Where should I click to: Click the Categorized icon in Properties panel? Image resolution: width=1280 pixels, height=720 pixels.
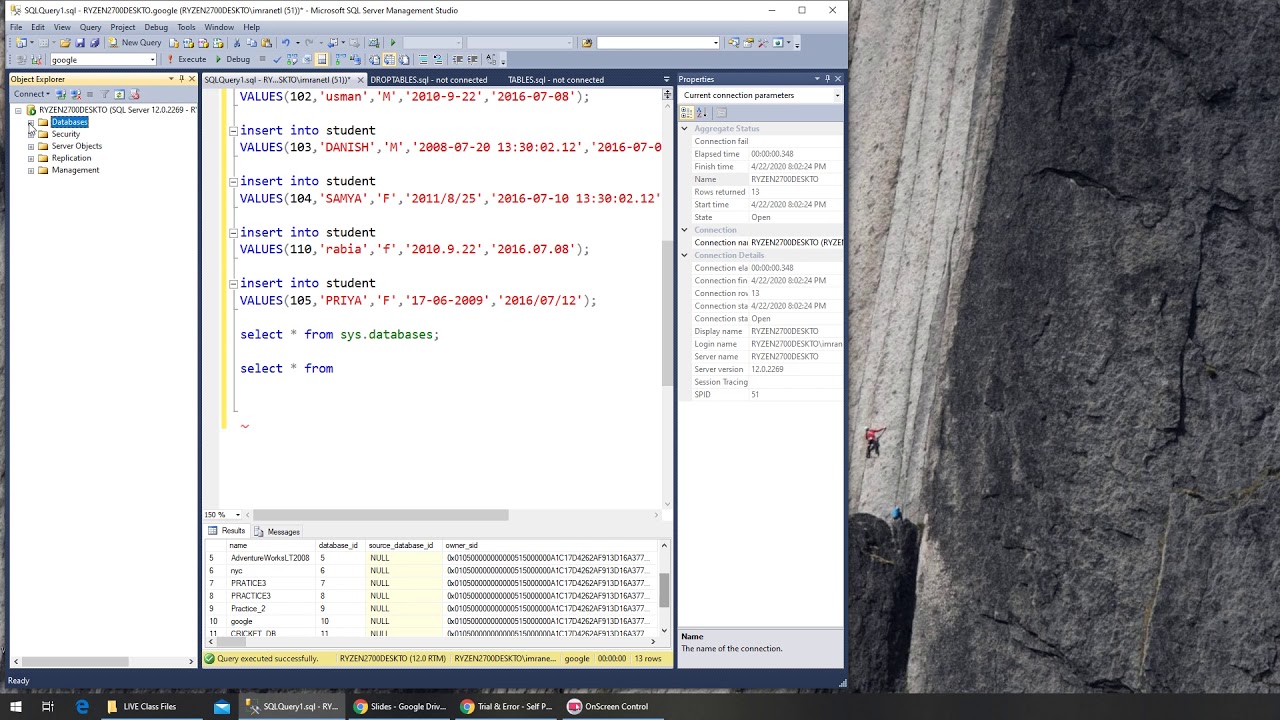687,113
